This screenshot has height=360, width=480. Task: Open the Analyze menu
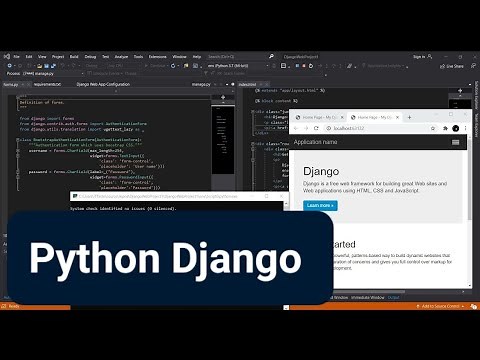click(x=121, y=57)
